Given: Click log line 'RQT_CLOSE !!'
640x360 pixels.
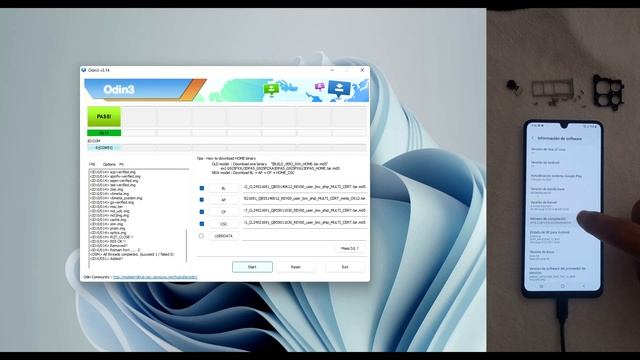Looking at the screenshot, I should 111,237.
